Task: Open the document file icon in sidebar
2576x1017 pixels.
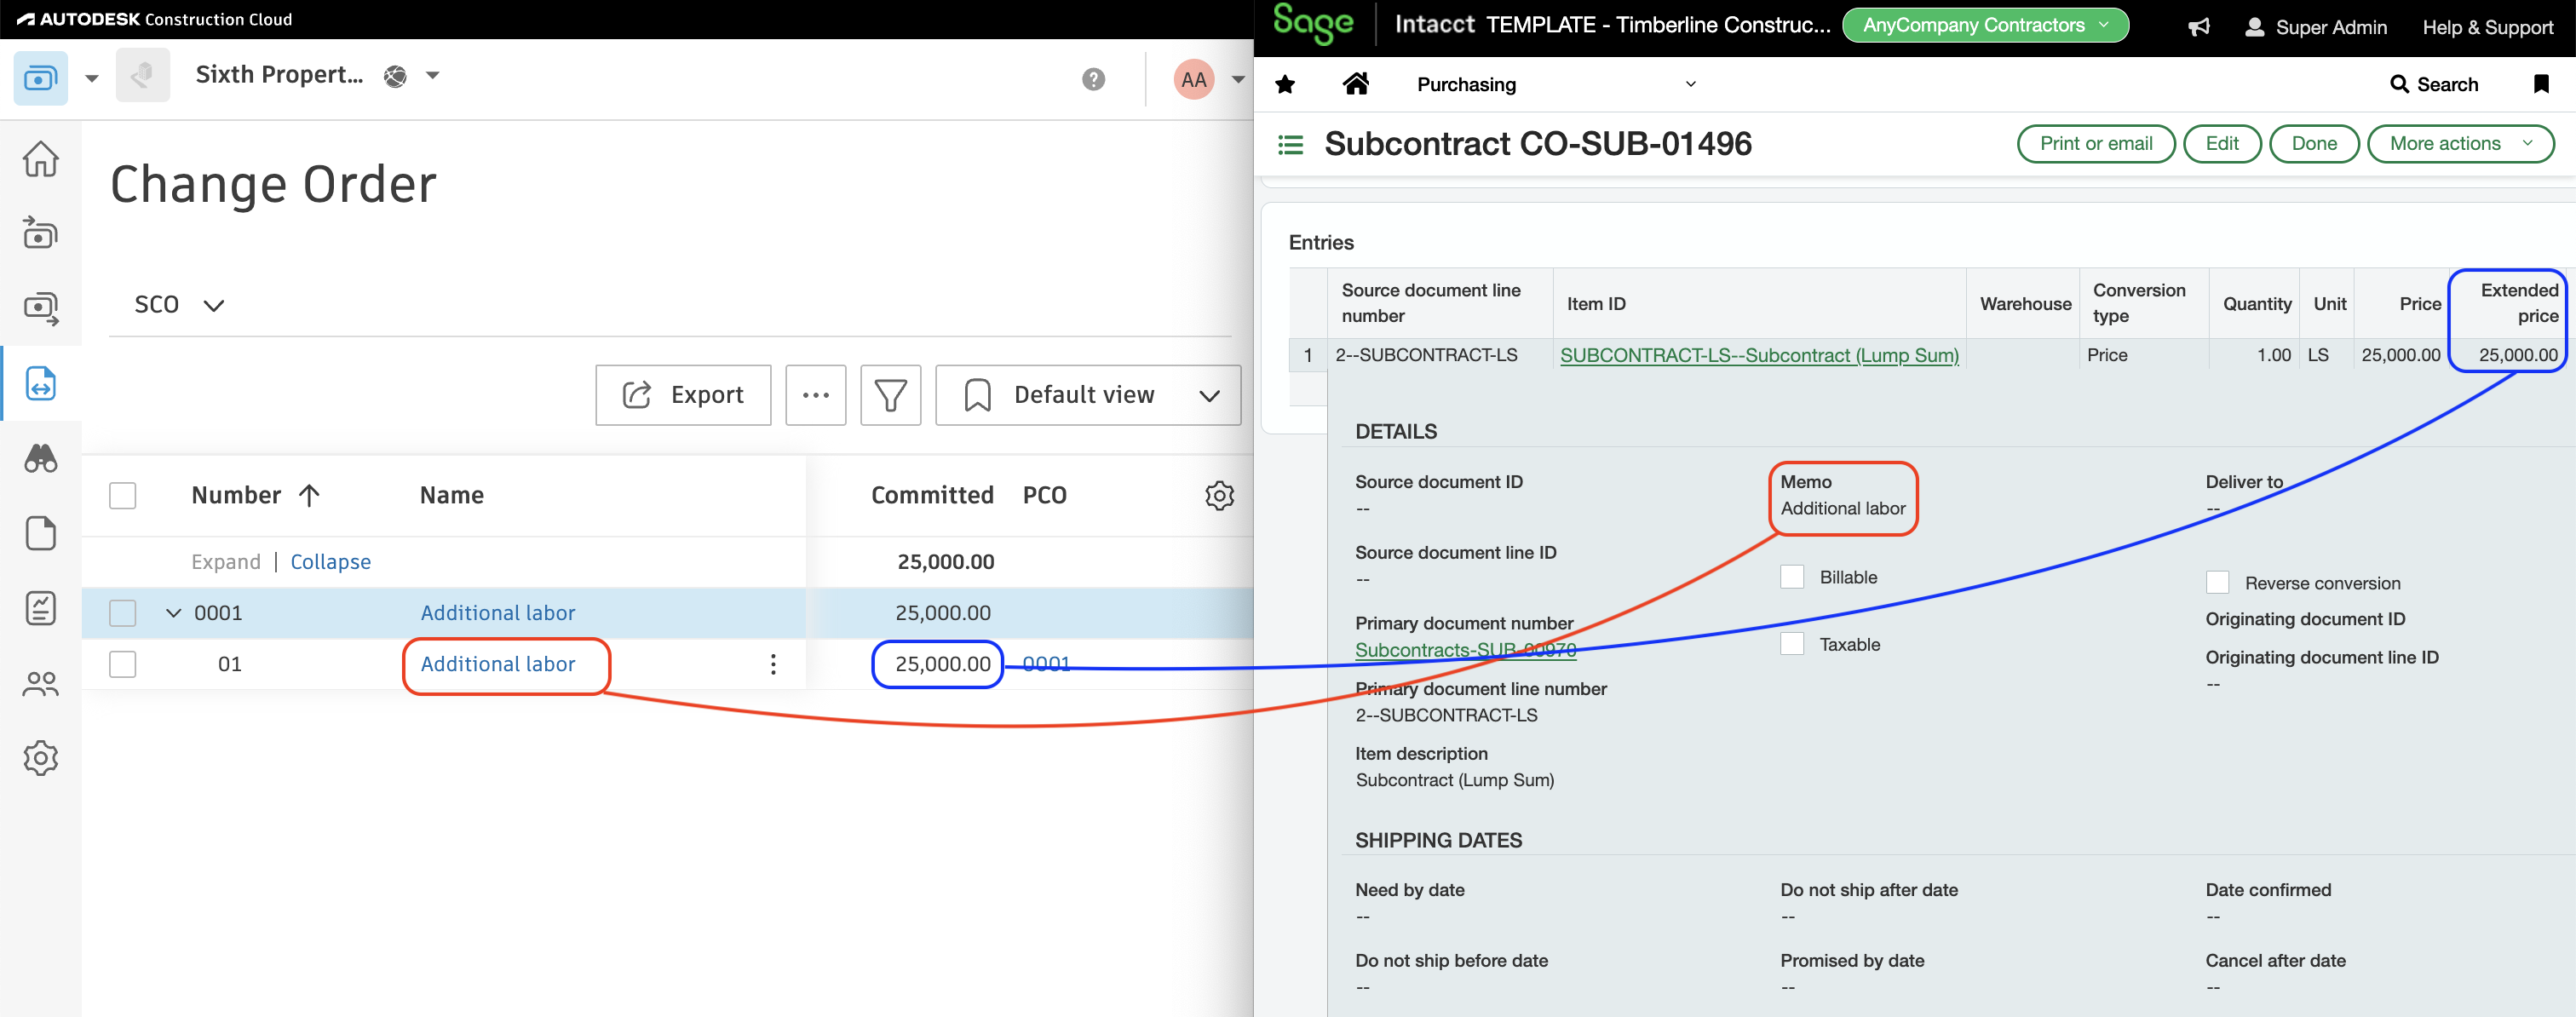Action: [40, 533]
